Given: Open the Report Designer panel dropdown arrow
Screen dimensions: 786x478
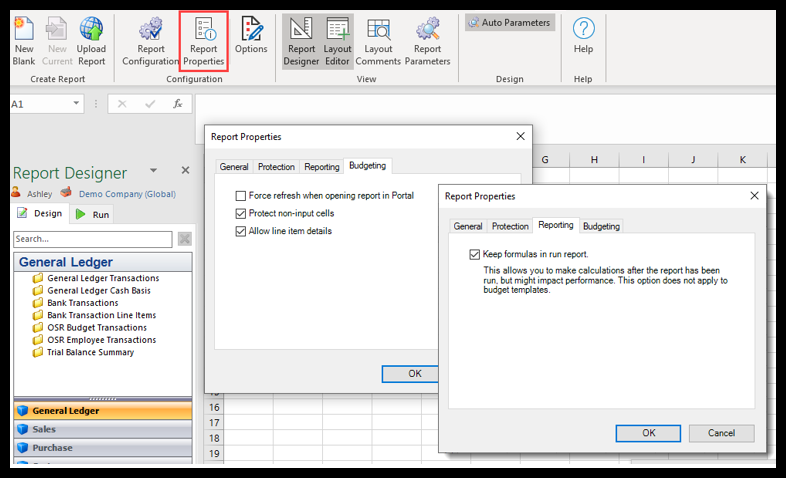Looking at the screenshot, I should (153, 172).
